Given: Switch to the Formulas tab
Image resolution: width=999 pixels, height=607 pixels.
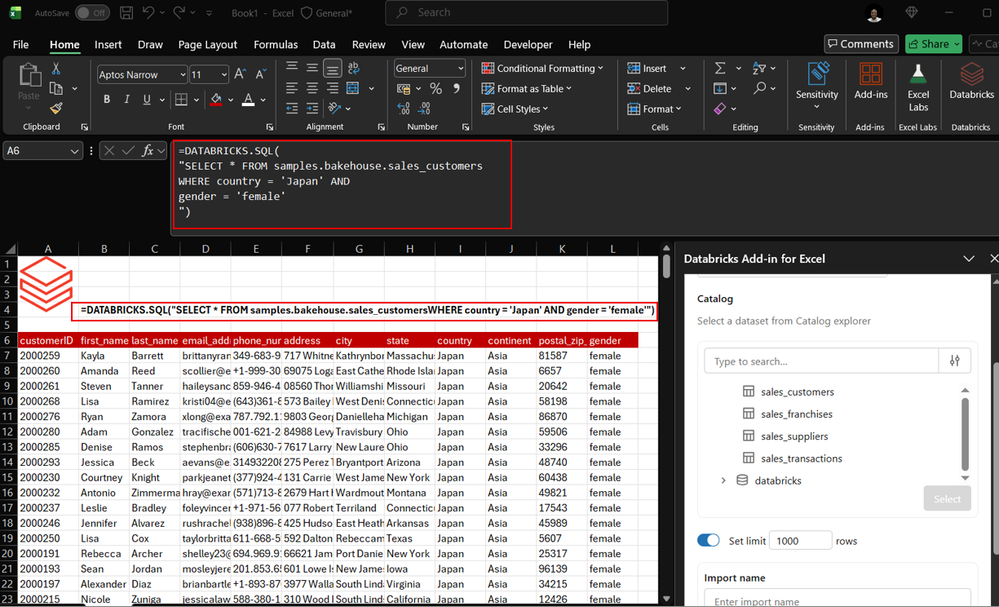Looking at the screenshot, I should click(275, 45).
